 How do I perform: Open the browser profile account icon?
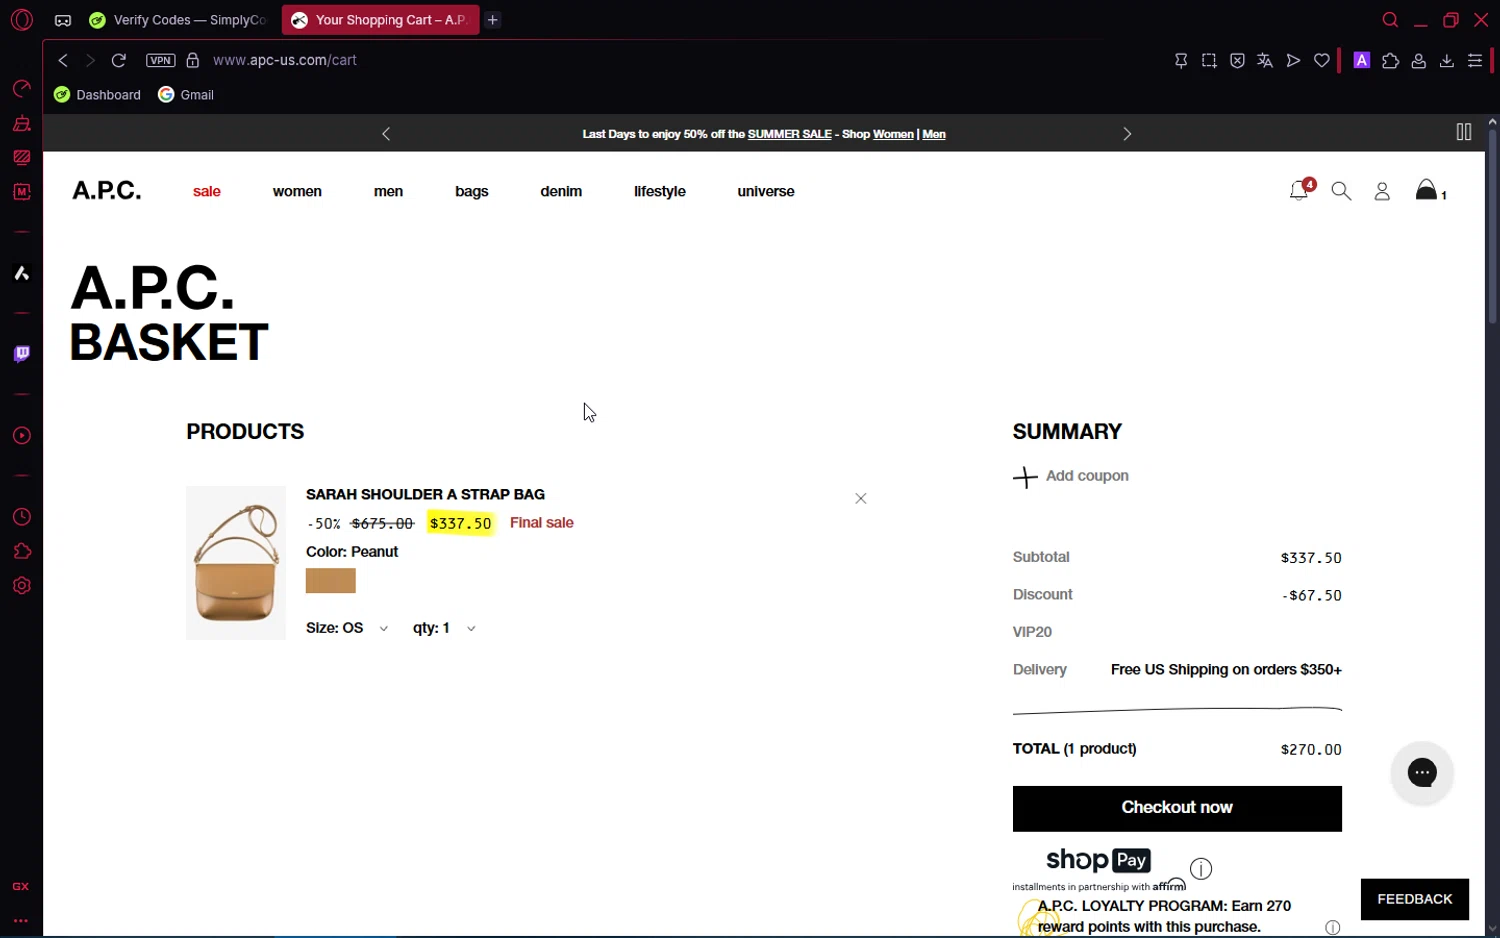pyautogui.click(x=1418, y=61)
